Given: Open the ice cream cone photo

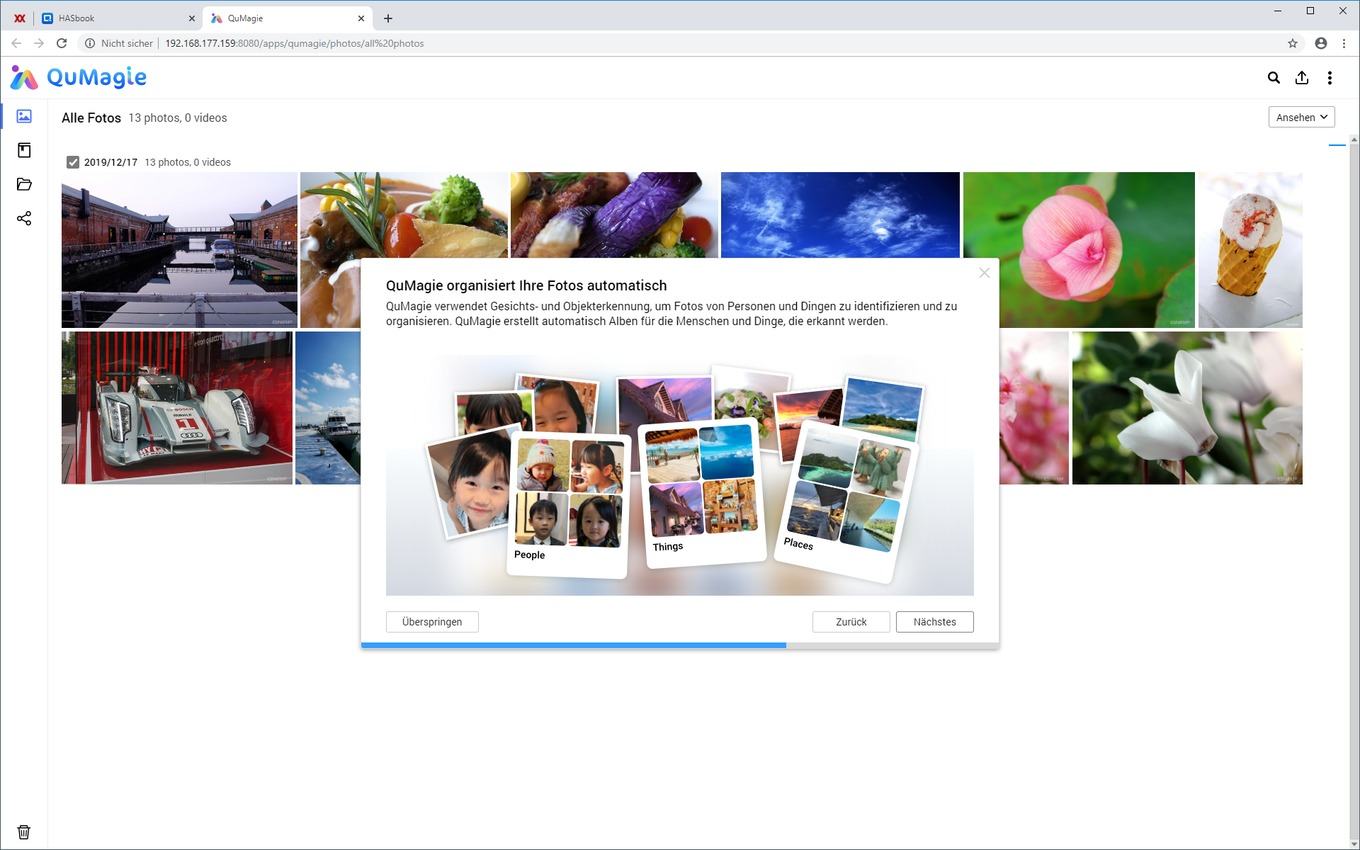Looking at the screenshot, I should point(1250,250).
